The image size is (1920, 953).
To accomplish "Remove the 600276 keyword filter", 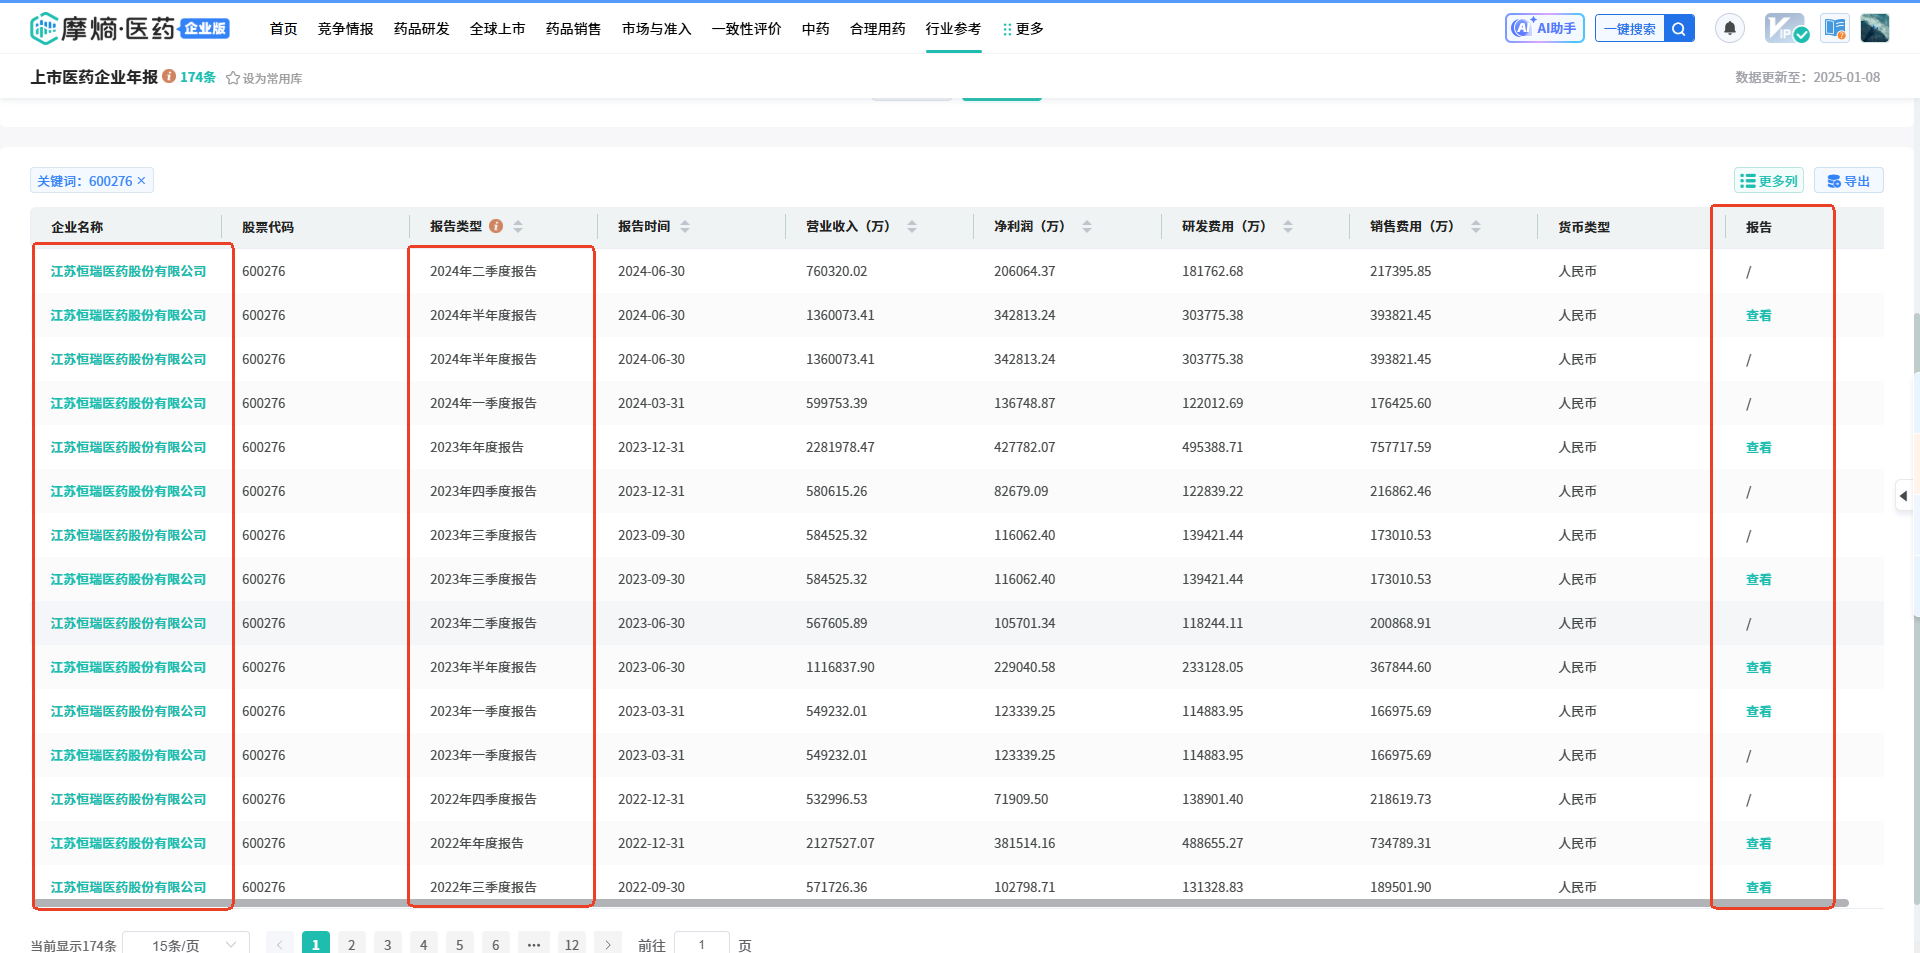I will (x=141, y=181).
